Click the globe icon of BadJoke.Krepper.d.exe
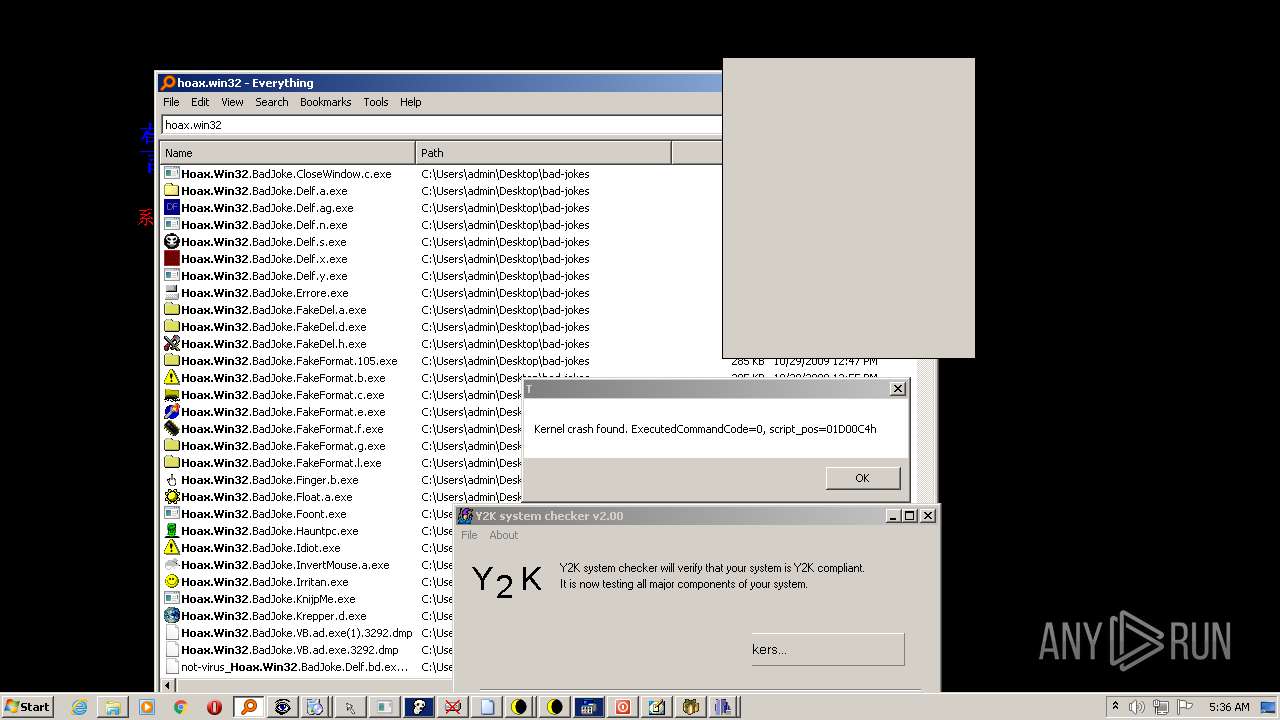The image size is (1280, 720). [x=171, y=616]
